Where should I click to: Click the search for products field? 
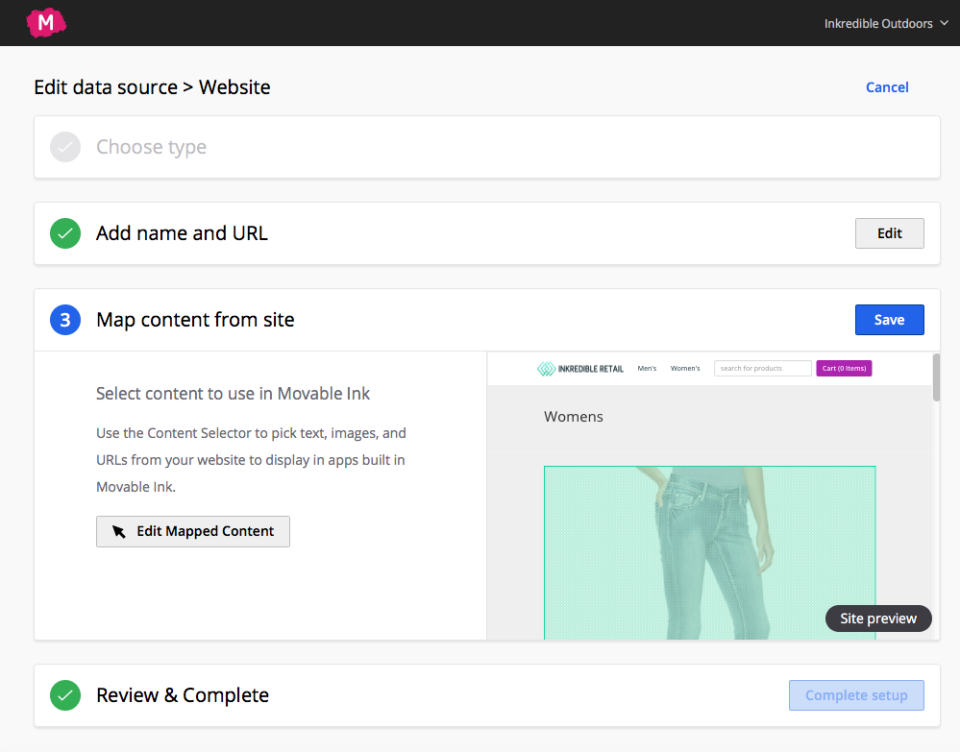click(763, 368)
